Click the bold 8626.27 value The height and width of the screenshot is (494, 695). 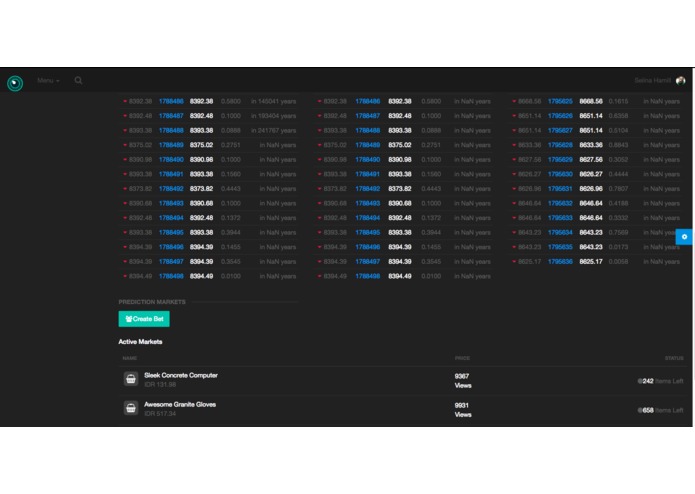point(591,174)
